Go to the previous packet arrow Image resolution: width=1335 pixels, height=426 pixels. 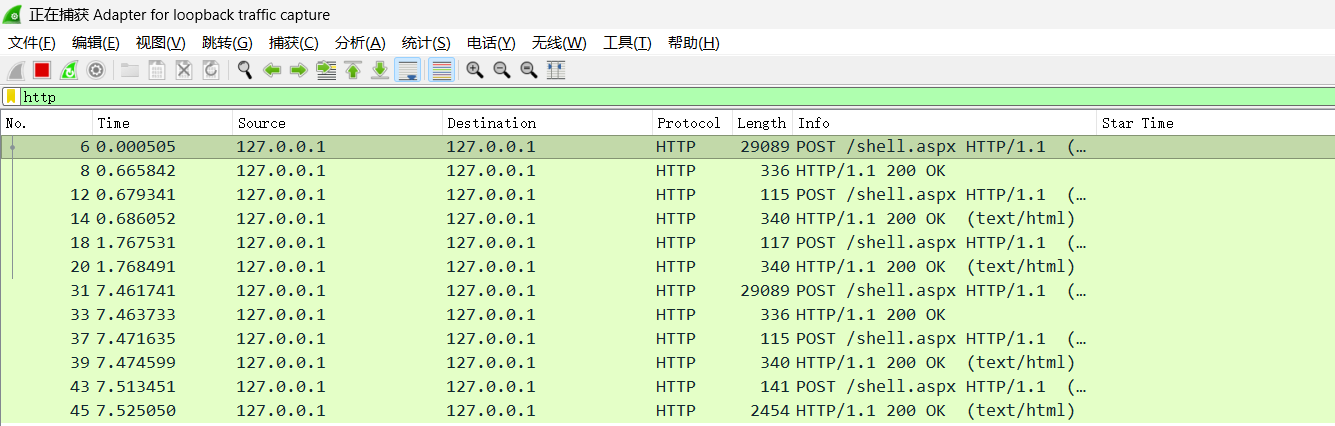tap(271, 70)
